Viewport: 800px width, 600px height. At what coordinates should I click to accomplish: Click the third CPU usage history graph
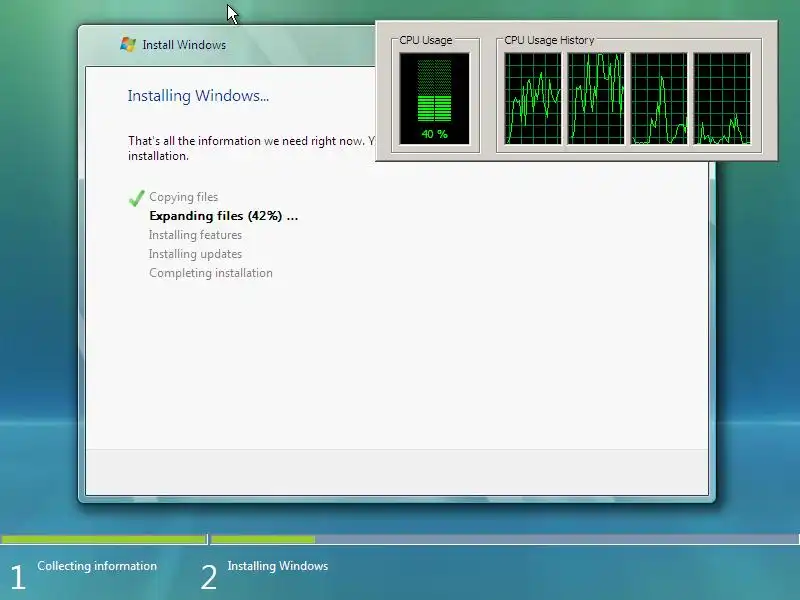pos(659,98)
